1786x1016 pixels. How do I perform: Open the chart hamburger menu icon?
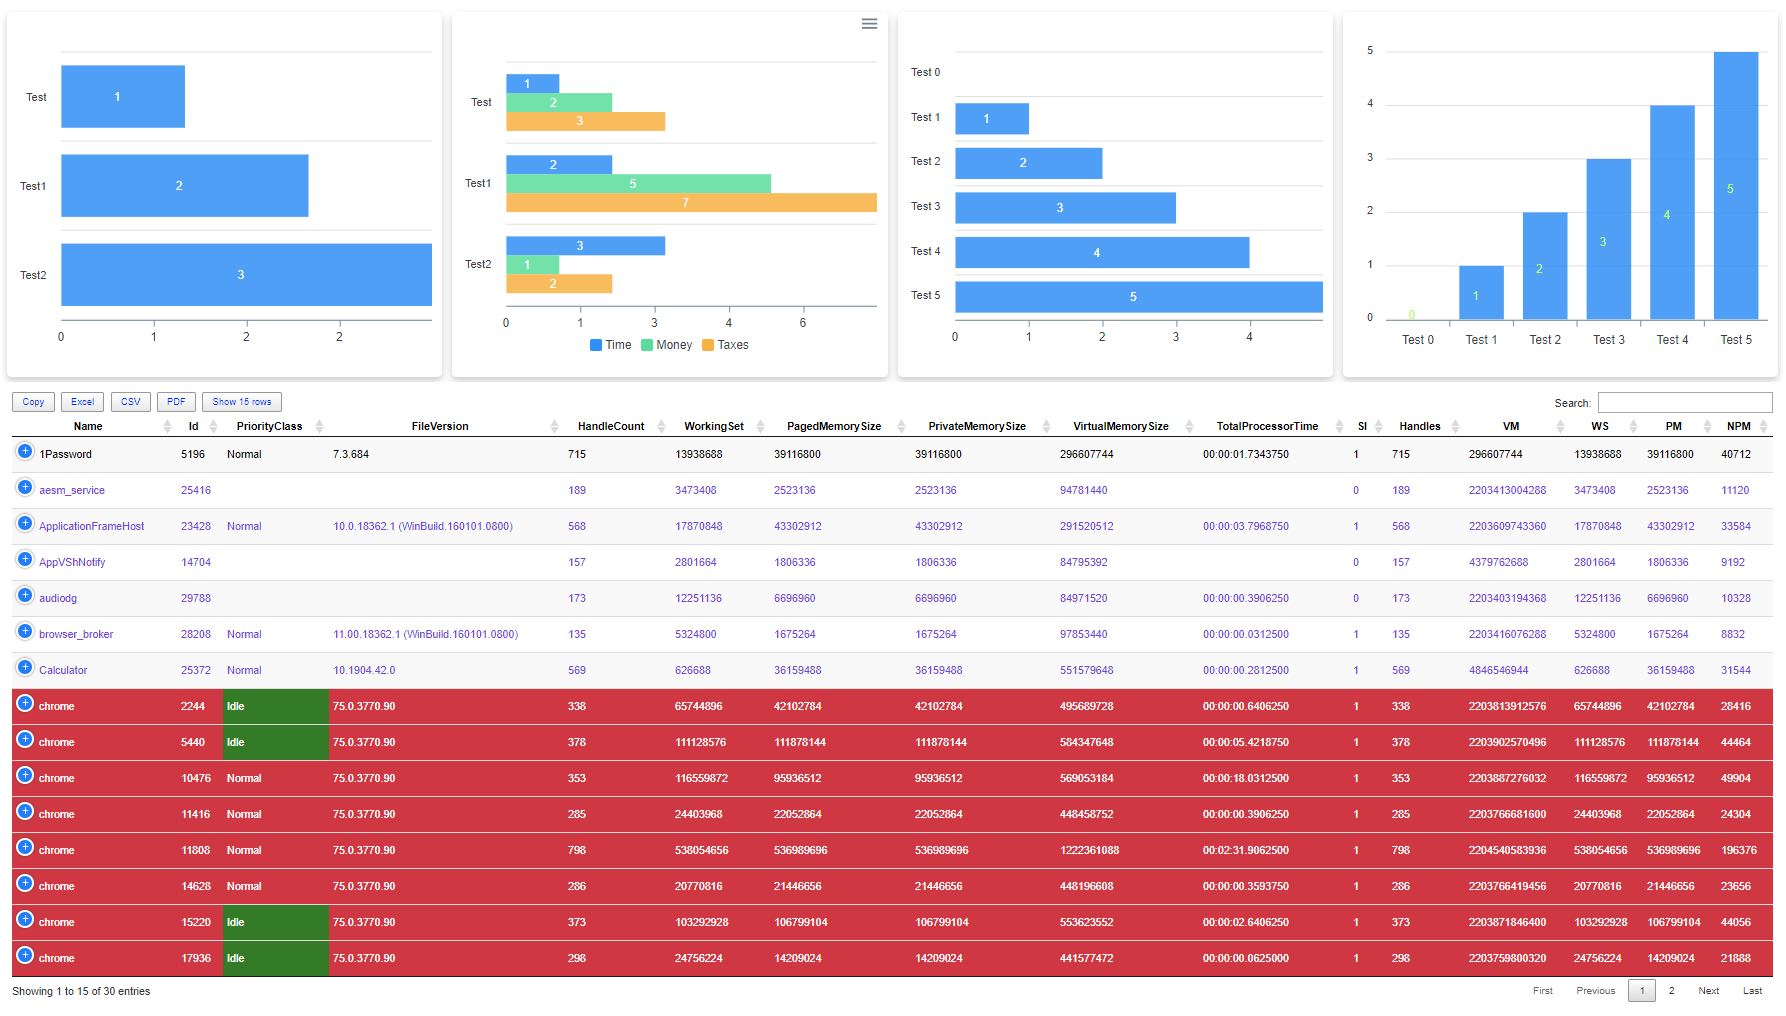tap(869, 24)
